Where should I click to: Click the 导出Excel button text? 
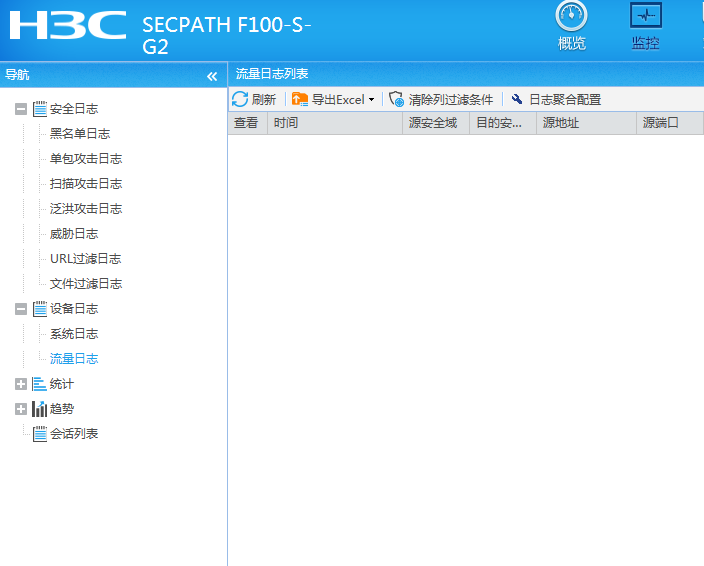pos(338,100)
